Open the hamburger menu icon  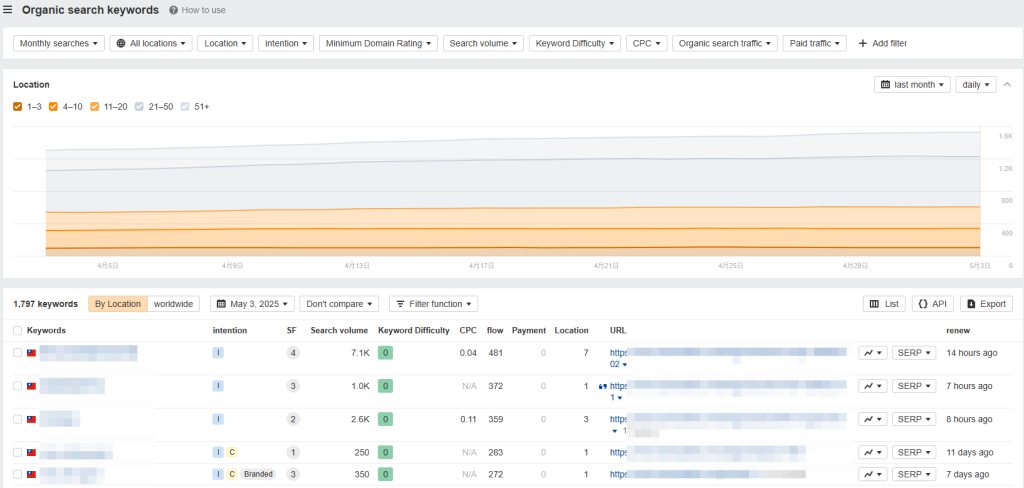click(8, 10)
